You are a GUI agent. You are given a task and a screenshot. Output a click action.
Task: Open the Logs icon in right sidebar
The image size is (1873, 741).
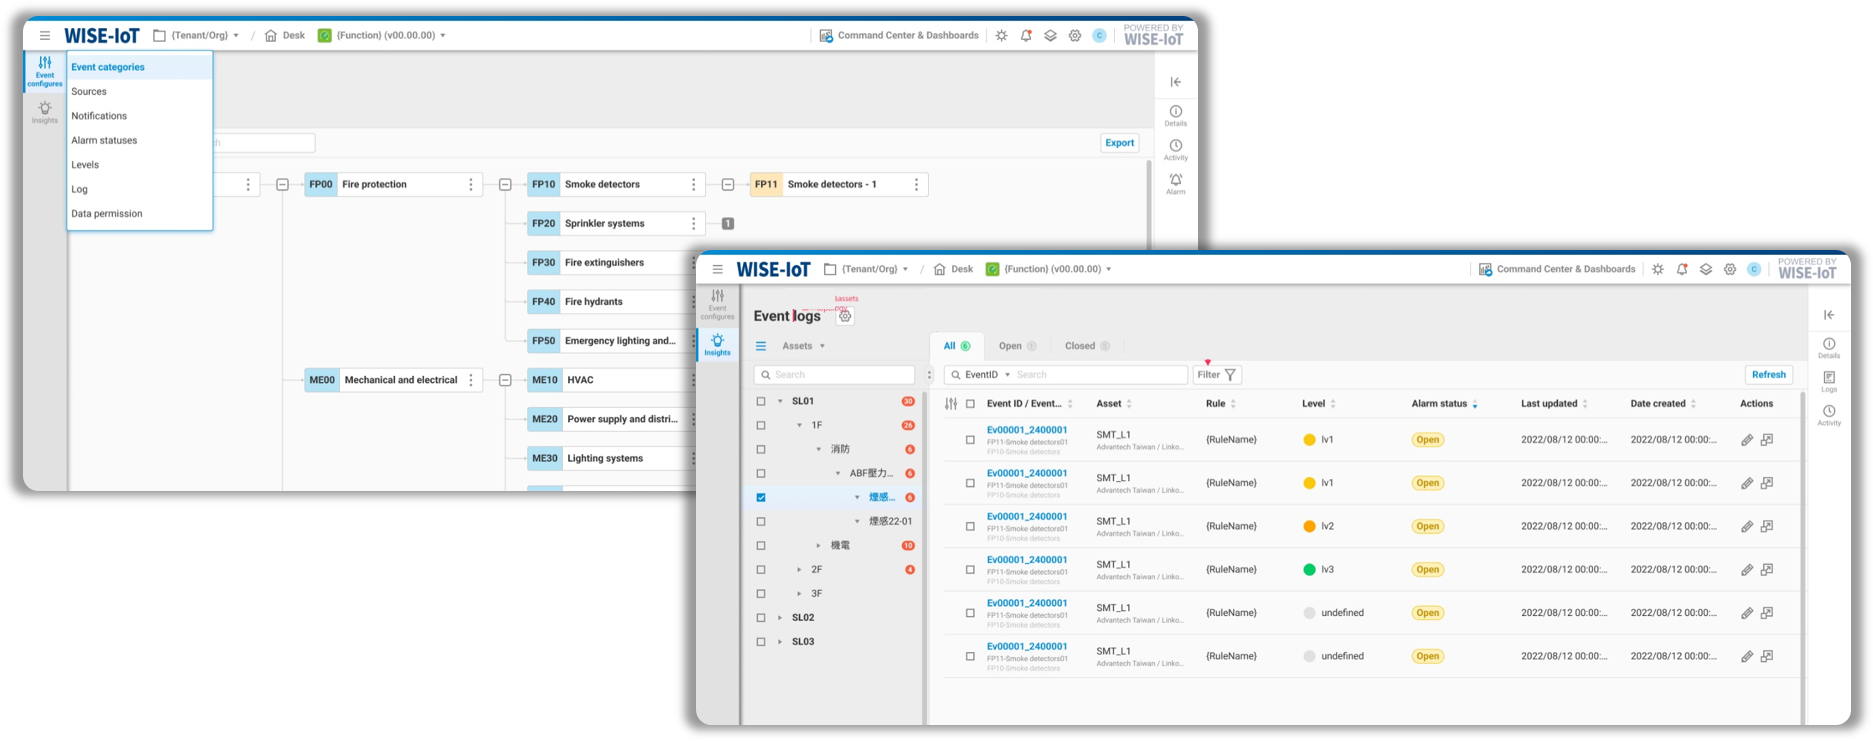[x=1828, y=380]
